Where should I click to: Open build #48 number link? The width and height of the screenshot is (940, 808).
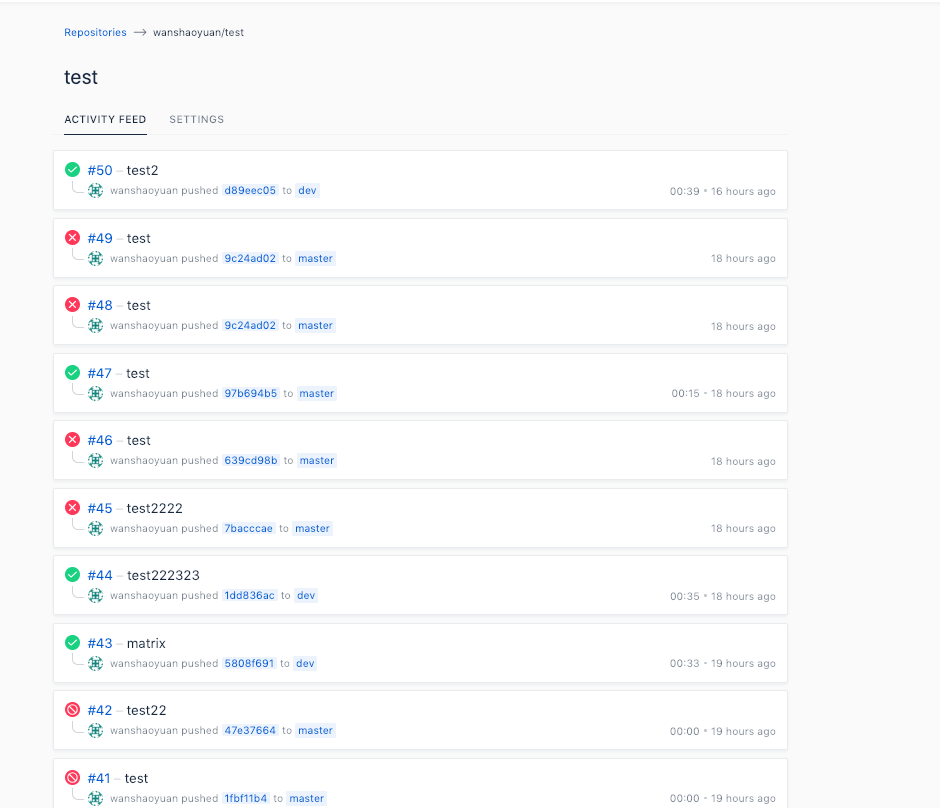(100, 305)
